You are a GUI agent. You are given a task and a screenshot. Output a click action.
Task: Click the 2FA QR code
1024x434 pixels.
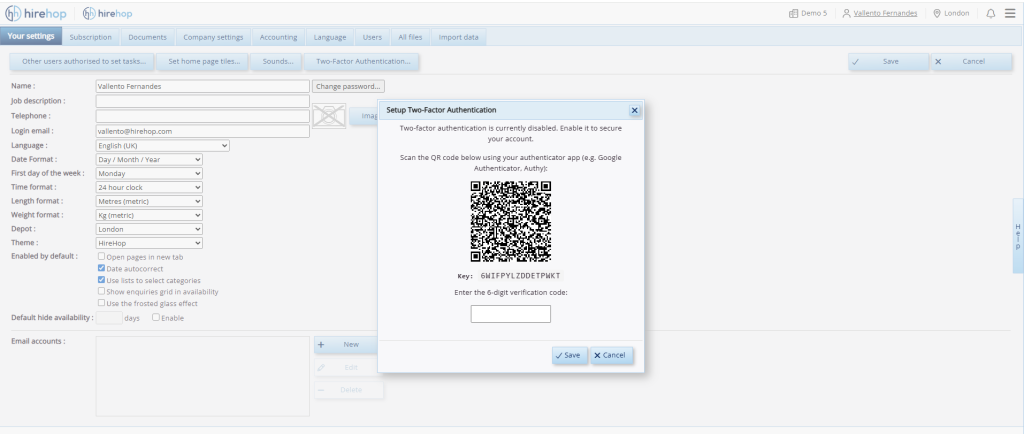[511, 221]
